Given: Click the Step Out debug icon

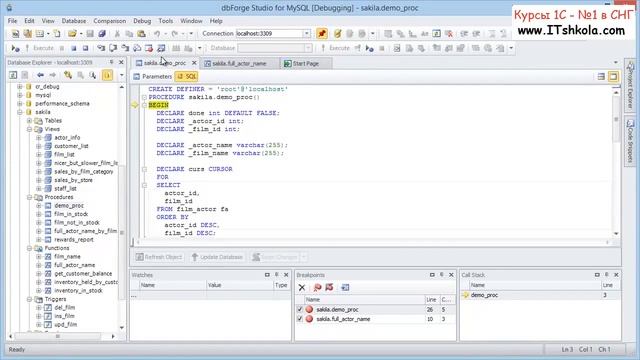Looking at the screenshot, I should tap(125, 49).
